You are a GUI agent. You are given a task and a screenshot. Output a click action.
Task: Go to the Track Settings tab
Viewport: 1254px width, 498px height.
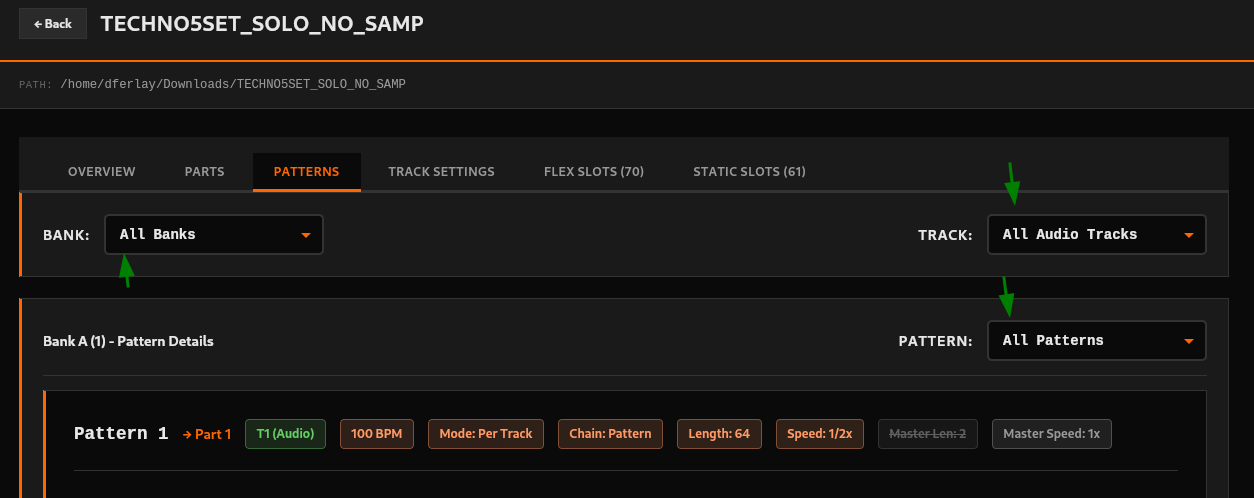click(441, 172)
